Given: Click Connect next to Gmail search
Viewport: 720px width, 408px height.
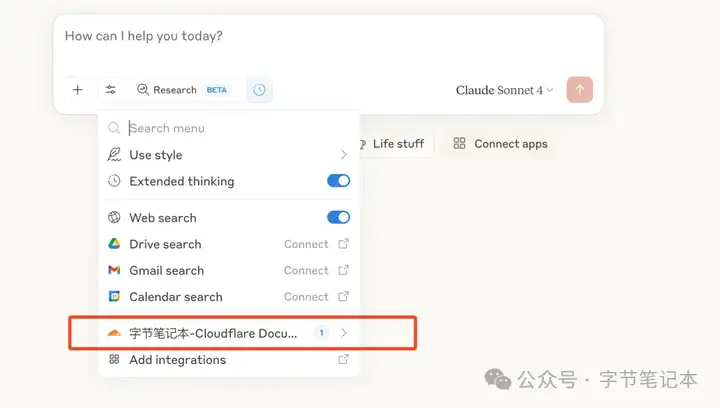Looking at the screenshot, I should tap(306, 270).
